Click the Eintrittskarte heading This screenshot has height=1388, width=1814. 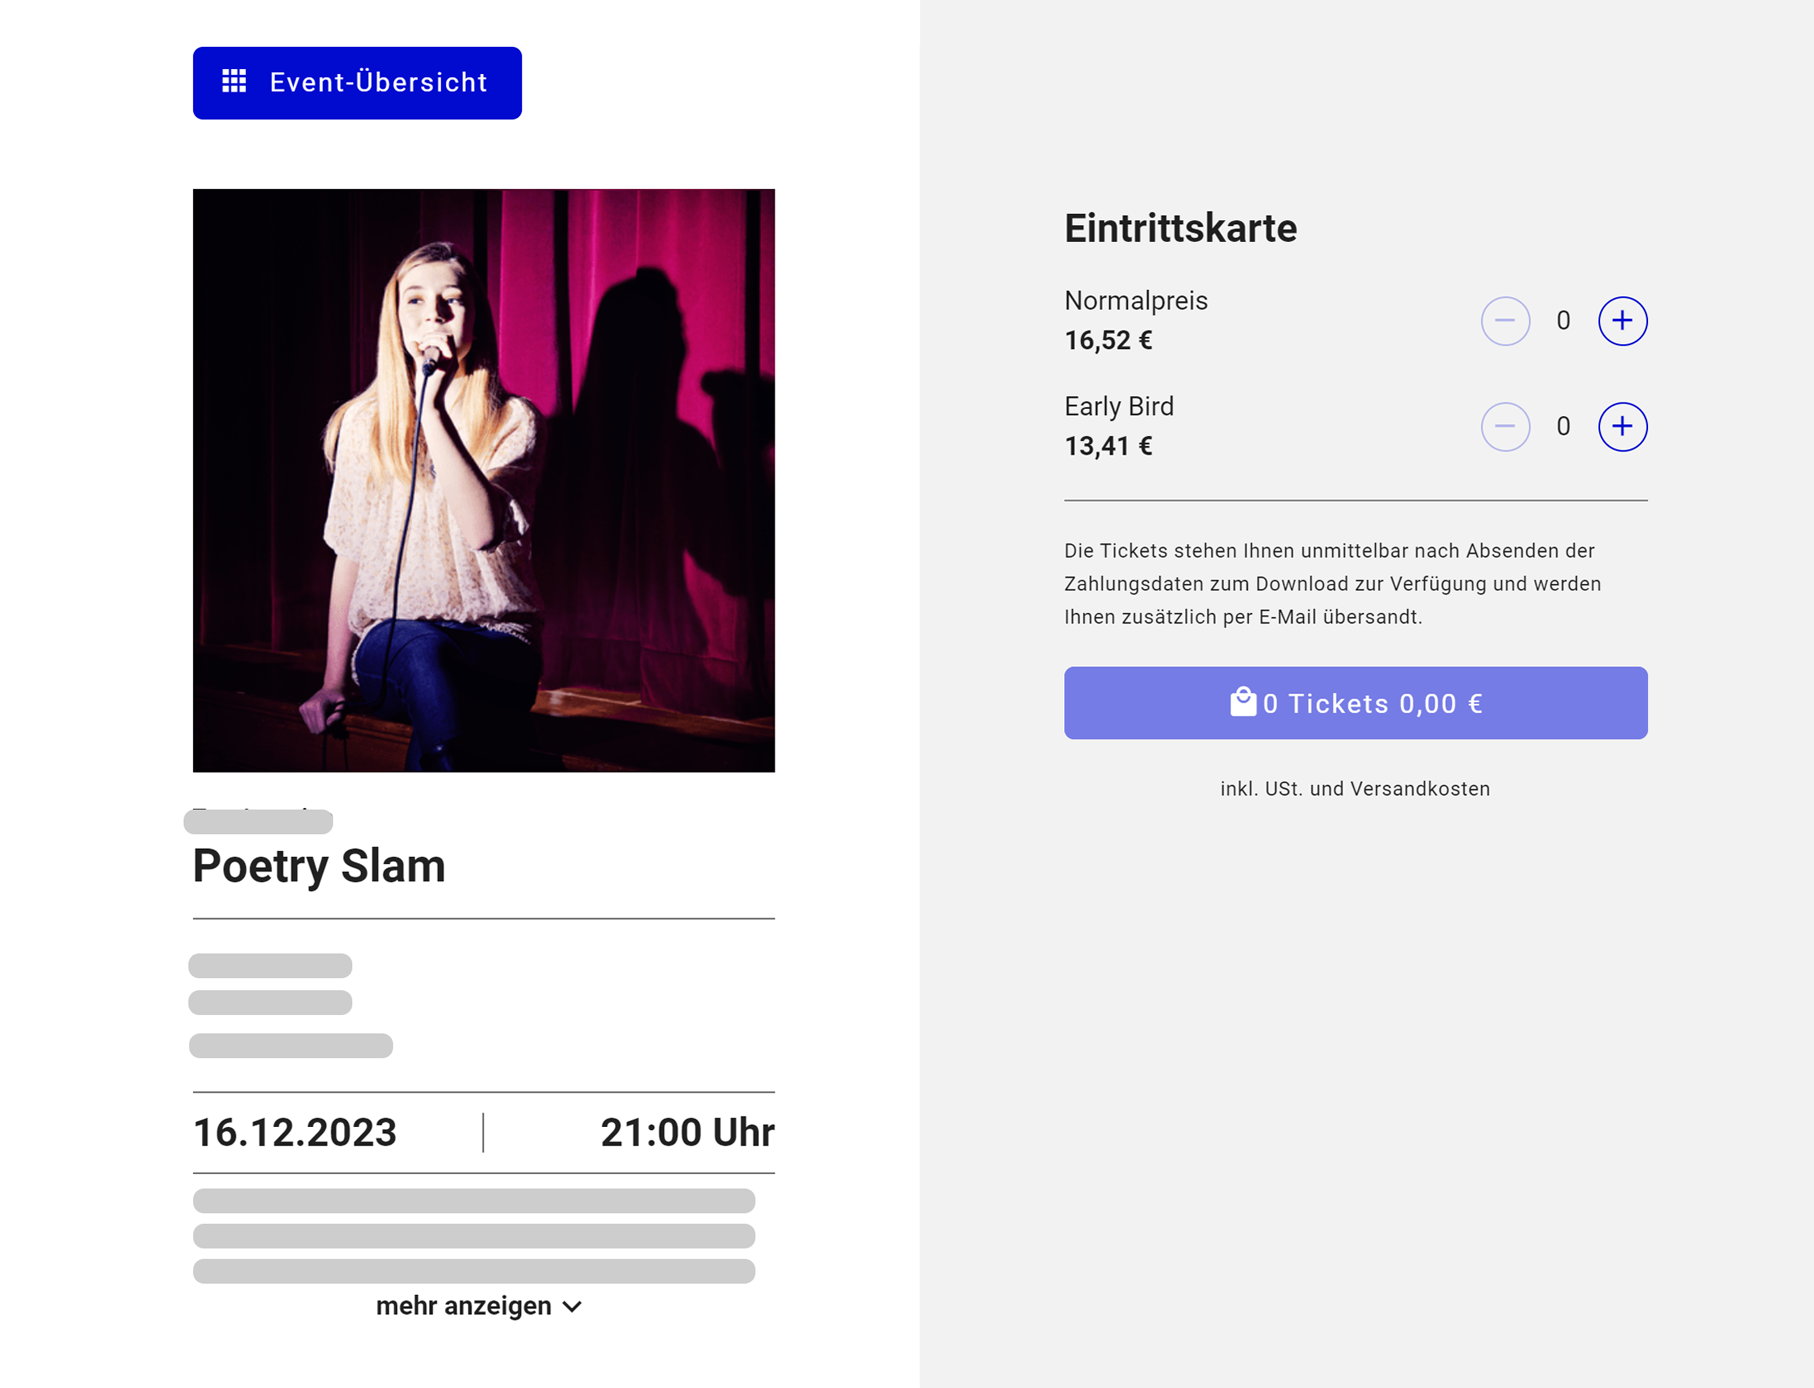[x=1180, y=228]
